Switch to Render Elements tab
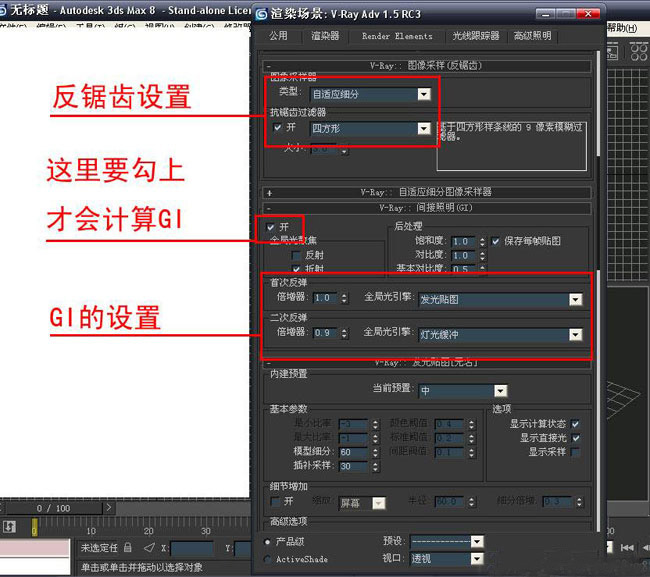This screenshot has height=577, width=650. 397,36
